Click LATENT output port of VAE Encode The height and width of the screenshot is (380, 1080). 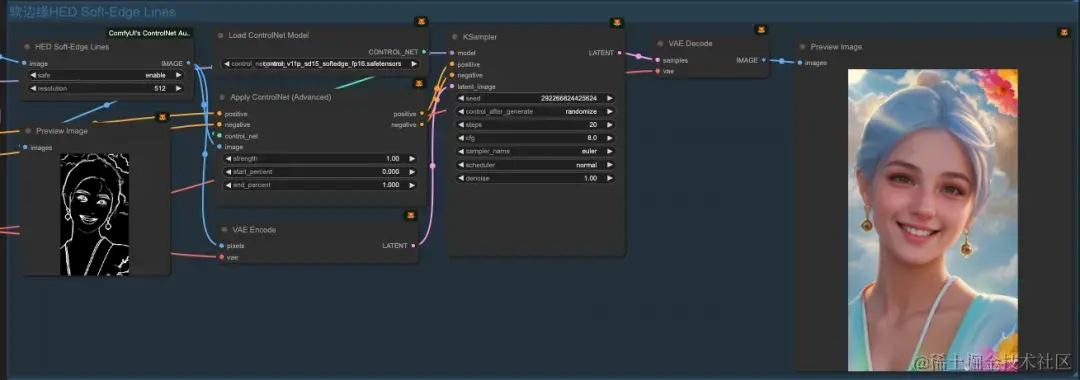(x=413, y=245)
